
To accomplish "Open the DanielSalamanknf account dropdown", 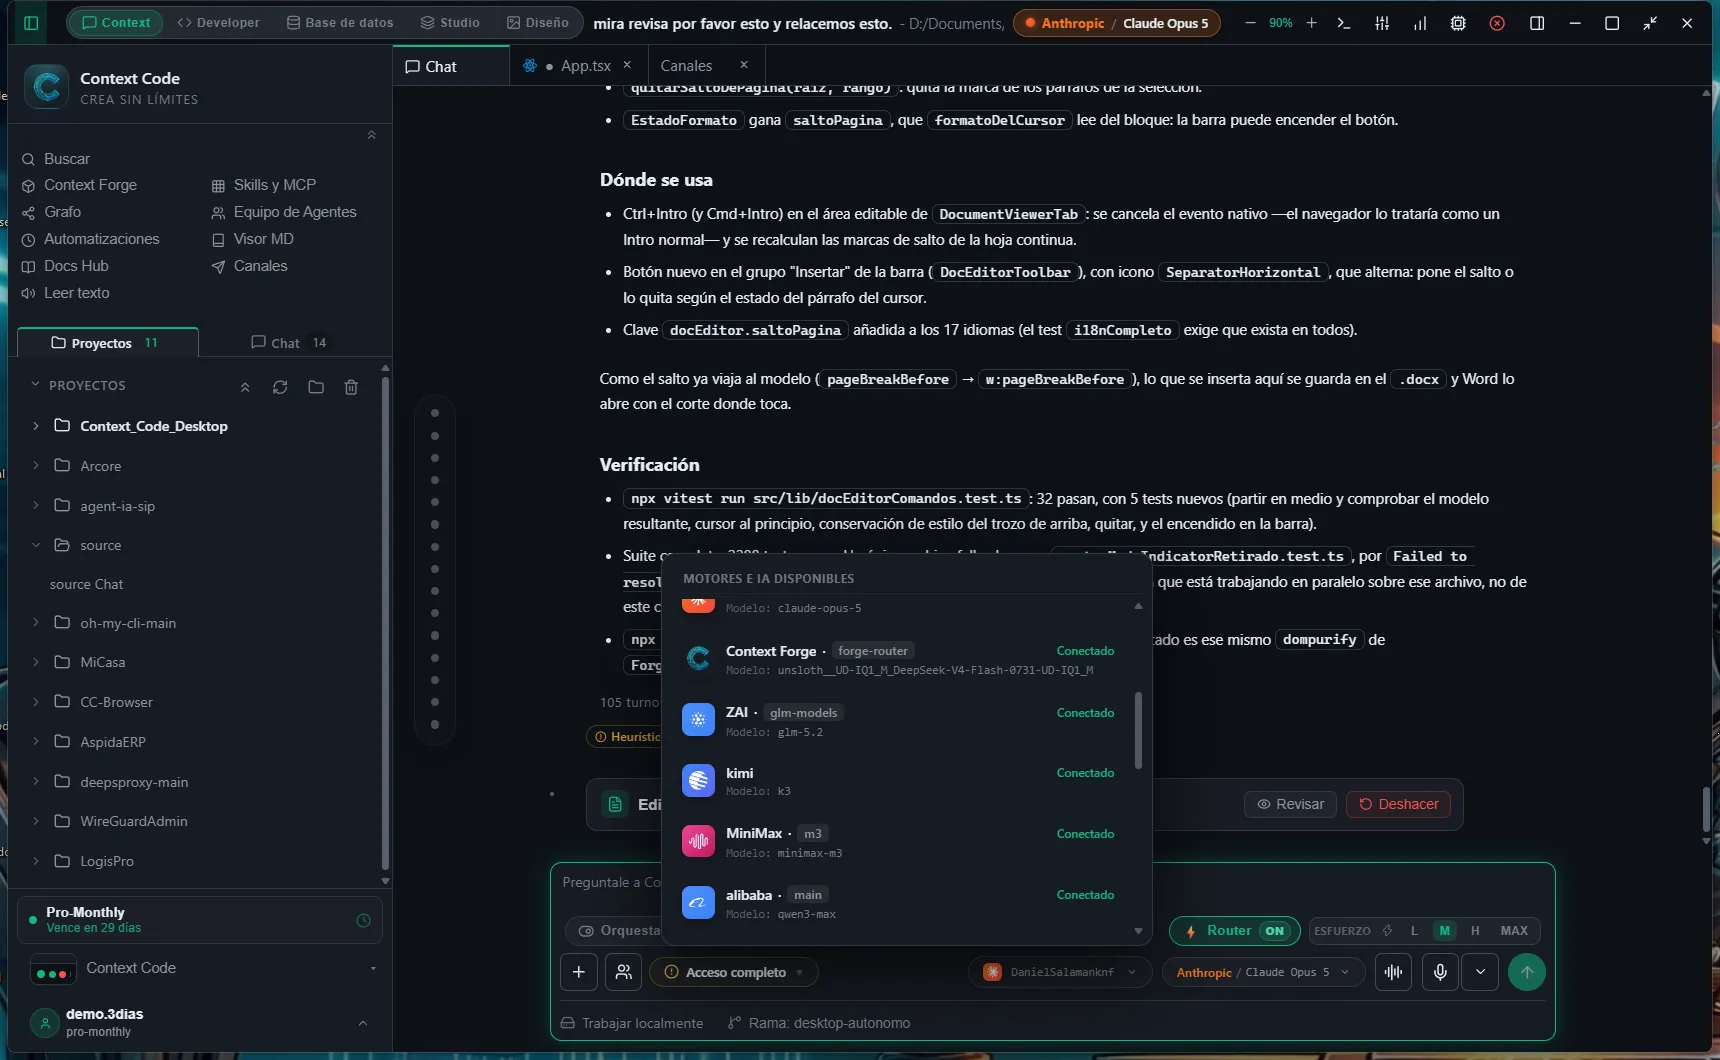I will coord(1061,972).
